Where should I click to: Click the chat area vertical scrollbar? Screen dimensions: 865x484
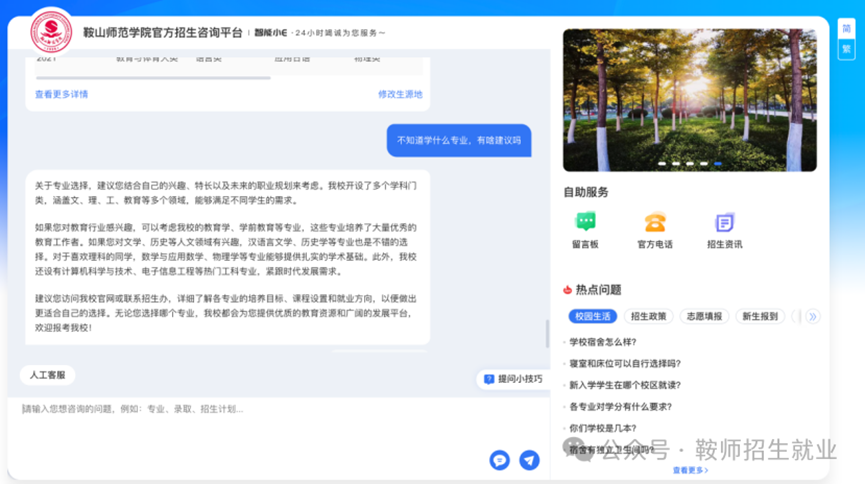pos(546,334)
